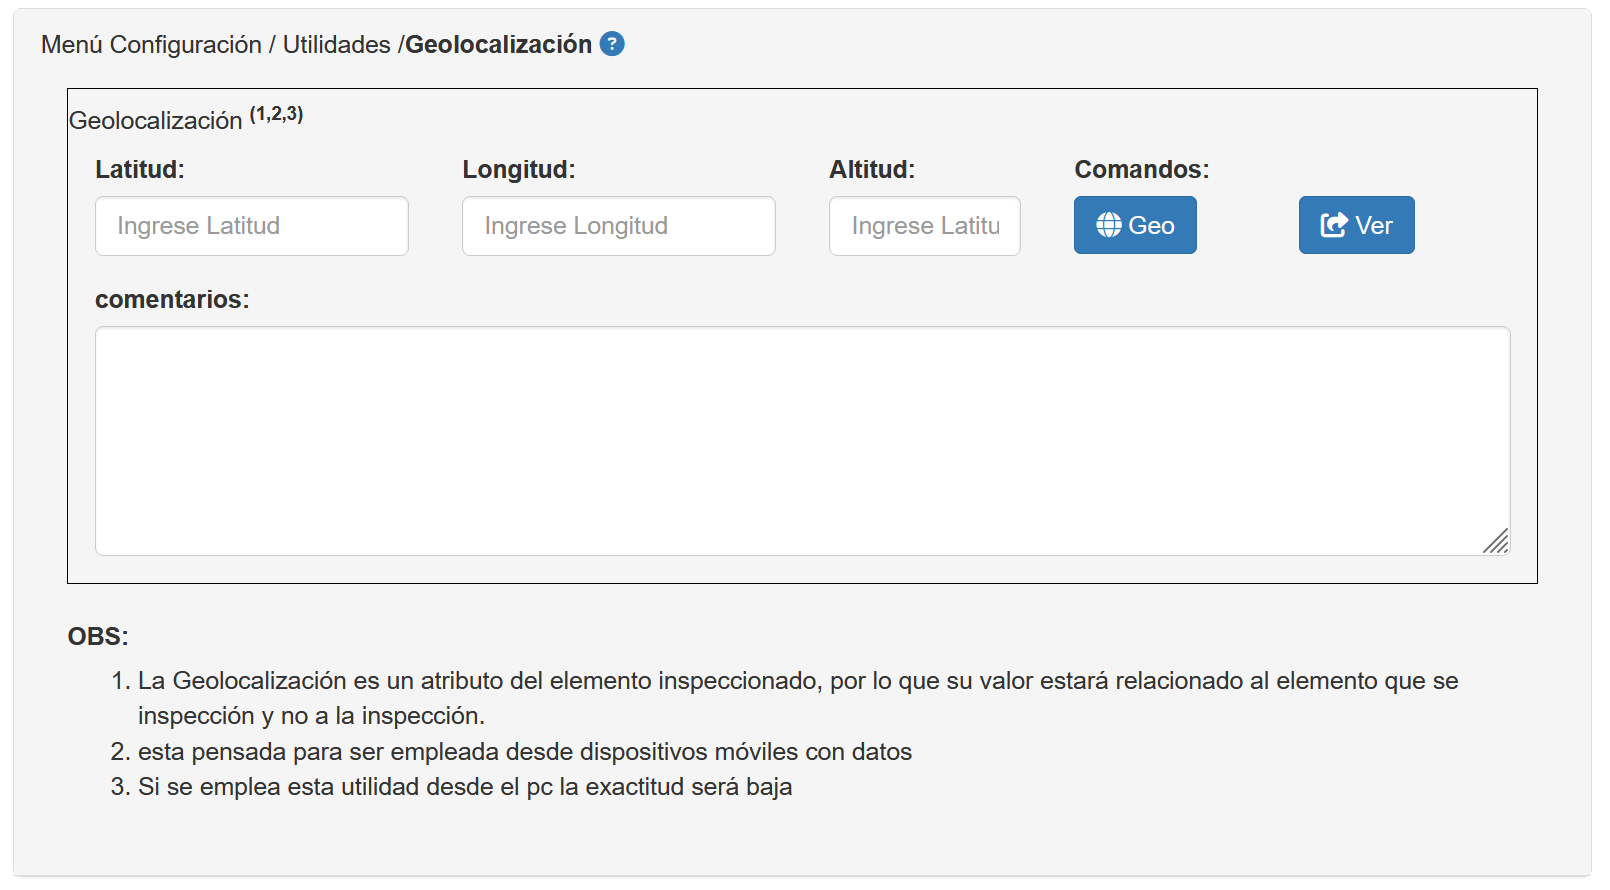This screenshot has height=890, width=1610.
Task: Click the Latitud input field
Action: click(x=252, y=226)
